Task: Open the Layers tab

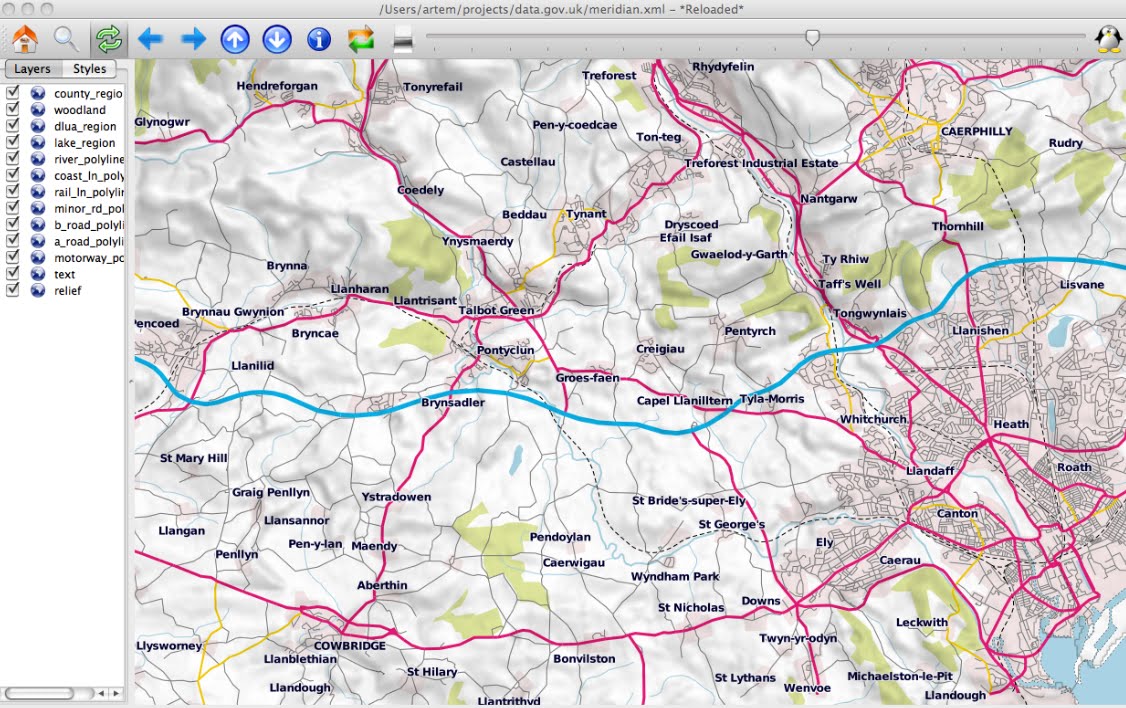Action: click(33, 69)
